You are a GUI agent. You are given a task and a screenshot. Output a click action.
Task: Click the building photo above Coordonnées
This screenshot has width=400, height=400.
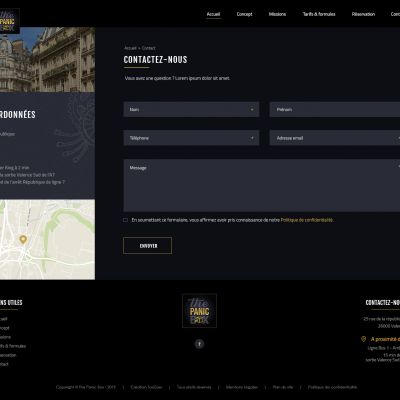(47, 59)
